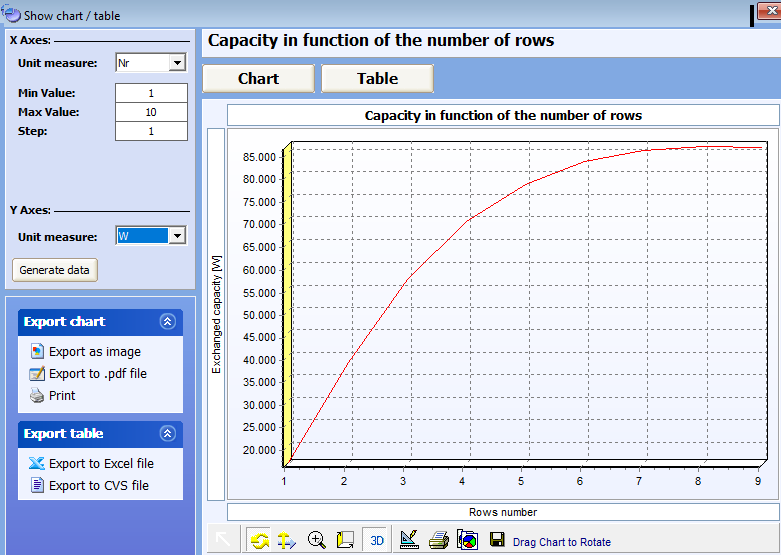Click the document icon beside Export to CVS
781x555 pixels.
(x=37, y=485)
